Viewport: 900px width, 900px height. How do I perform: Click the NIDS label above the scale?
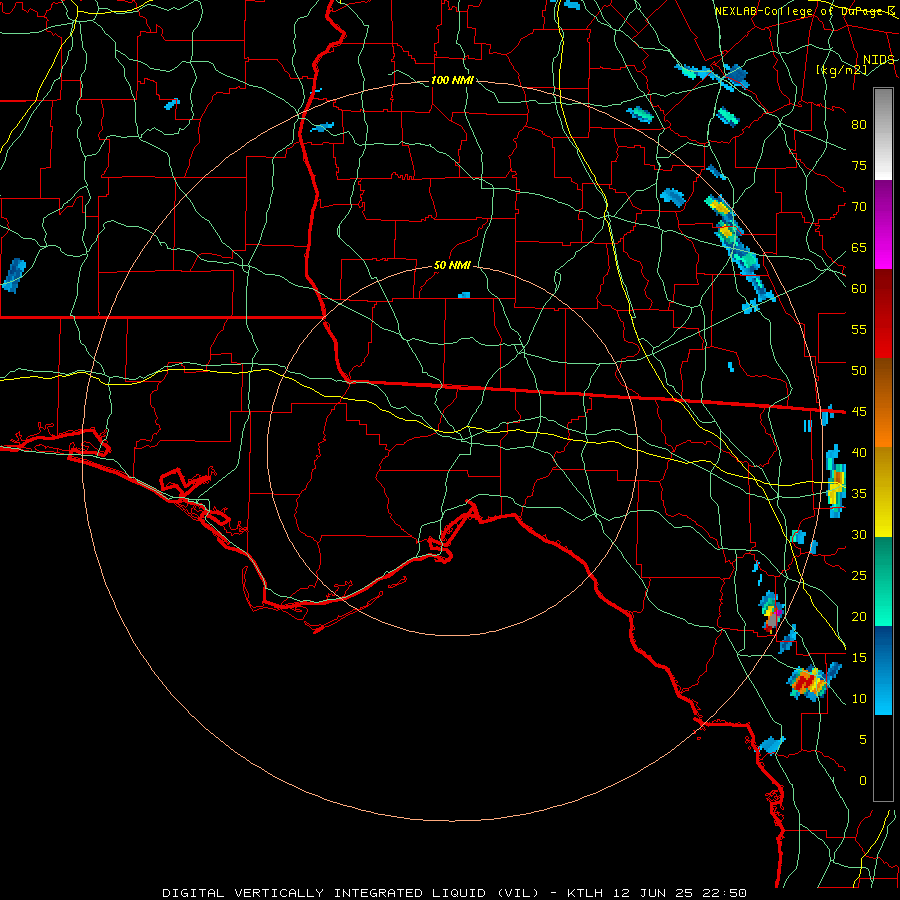tap(878, 60)
